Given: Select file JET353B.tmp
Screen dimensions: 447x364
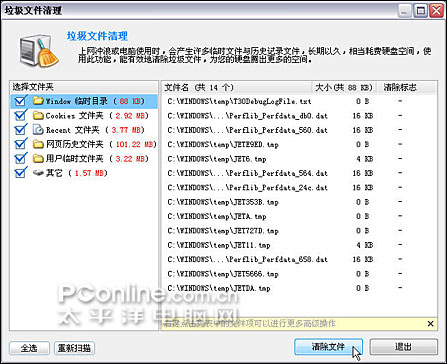Looking at the screenshot, I should click(299, 202).
